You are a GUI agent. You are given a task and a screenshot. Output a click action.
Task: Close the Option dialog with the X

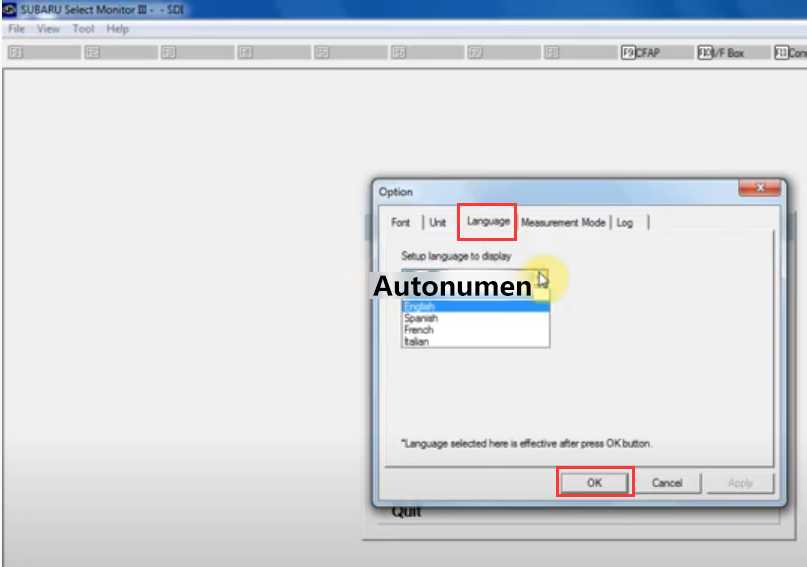tap(760, 188)
